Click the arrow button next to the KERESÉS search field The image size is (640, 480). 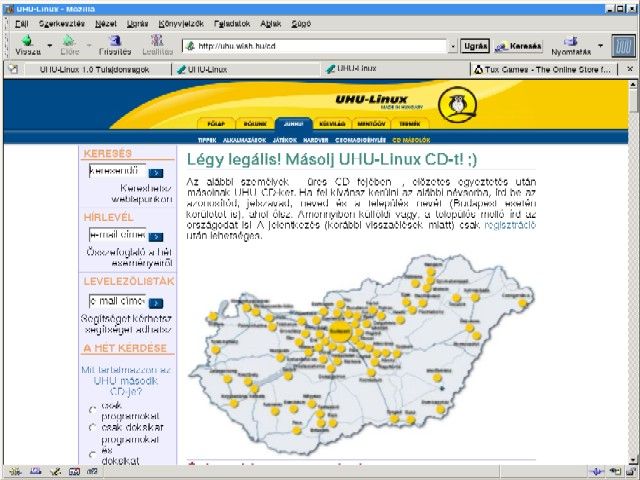pos(156,173)
